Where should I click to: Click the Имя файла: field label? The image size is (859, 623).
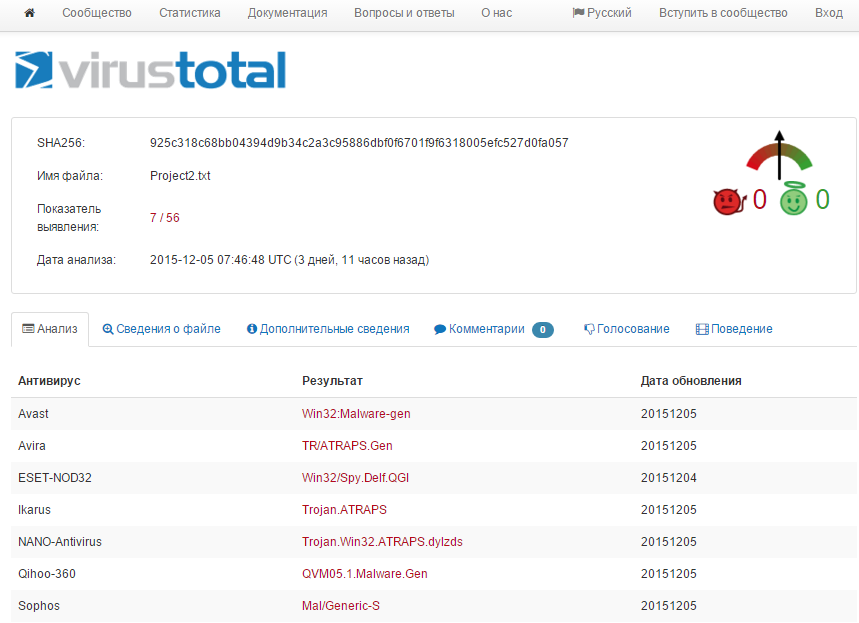70,176
